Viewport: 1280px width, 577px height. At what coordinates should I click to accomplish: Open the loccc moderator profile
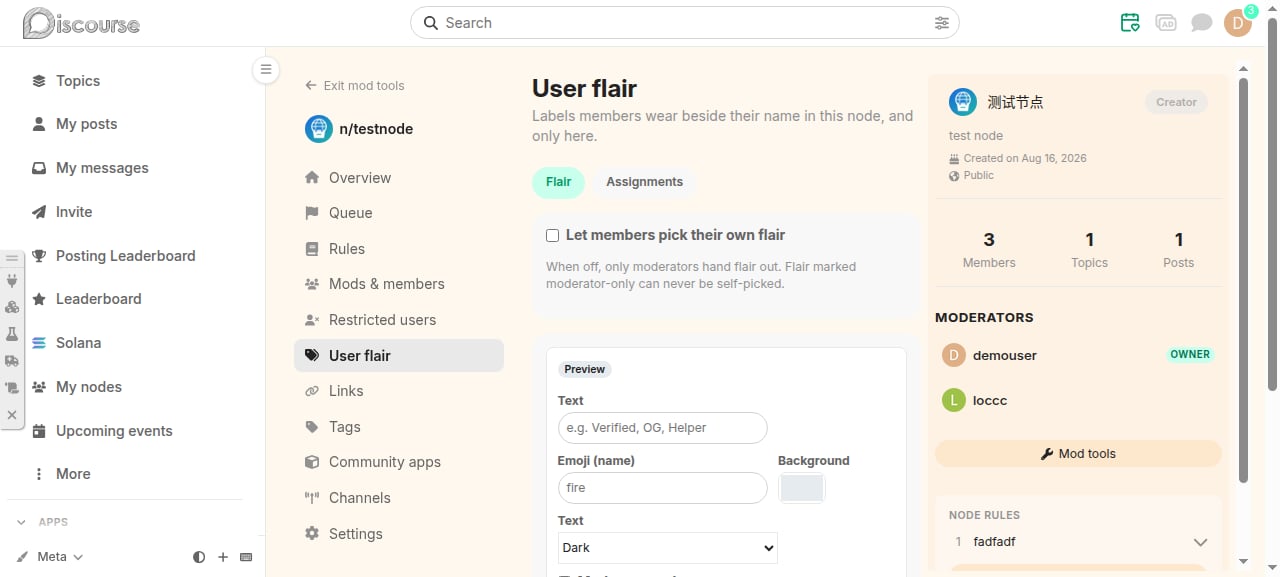pos(990,400)
